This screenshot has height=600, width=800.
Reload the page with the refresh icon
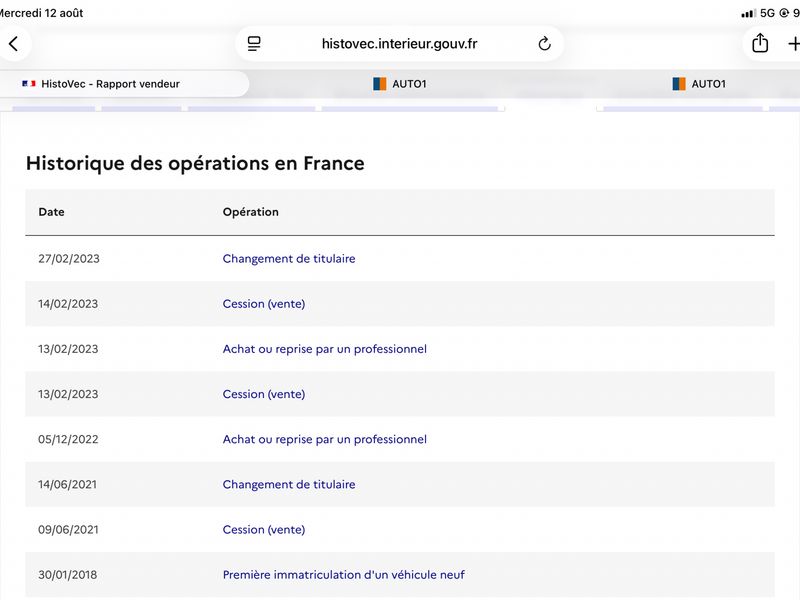click(x=544, y=44)
